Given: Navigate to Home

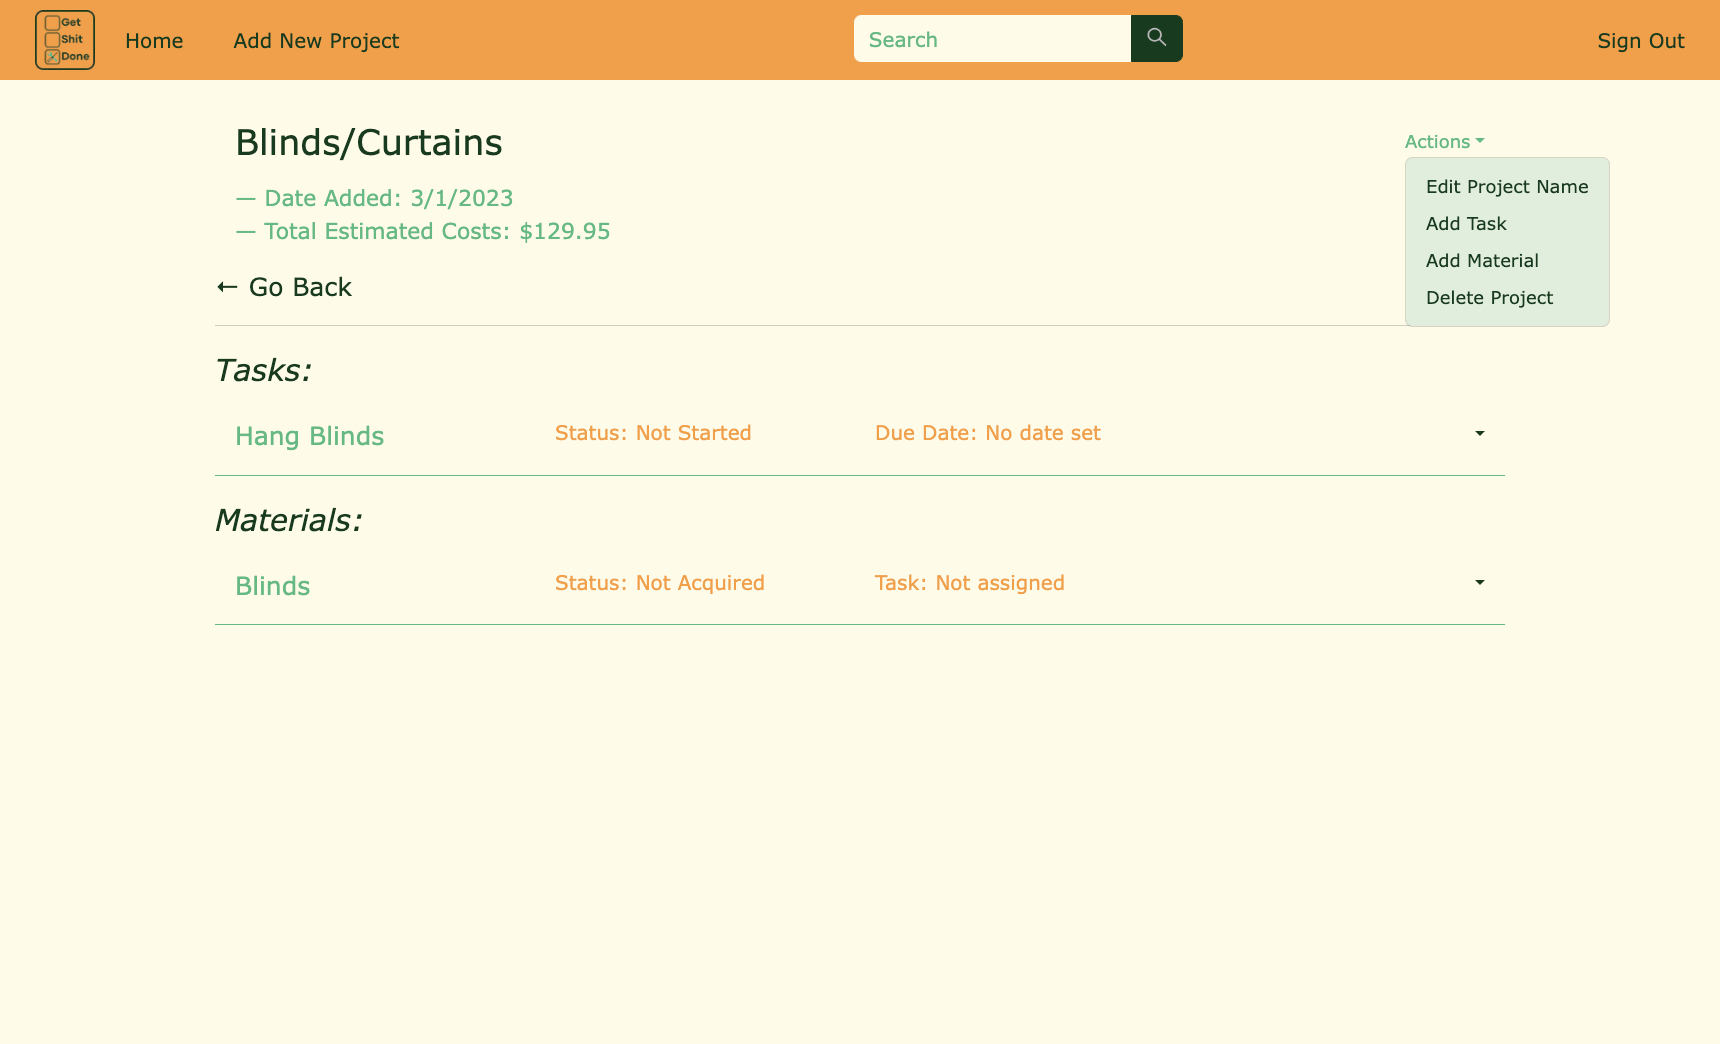Looking at the screenshot, I should pyautogui.click(x=154, y=41).
